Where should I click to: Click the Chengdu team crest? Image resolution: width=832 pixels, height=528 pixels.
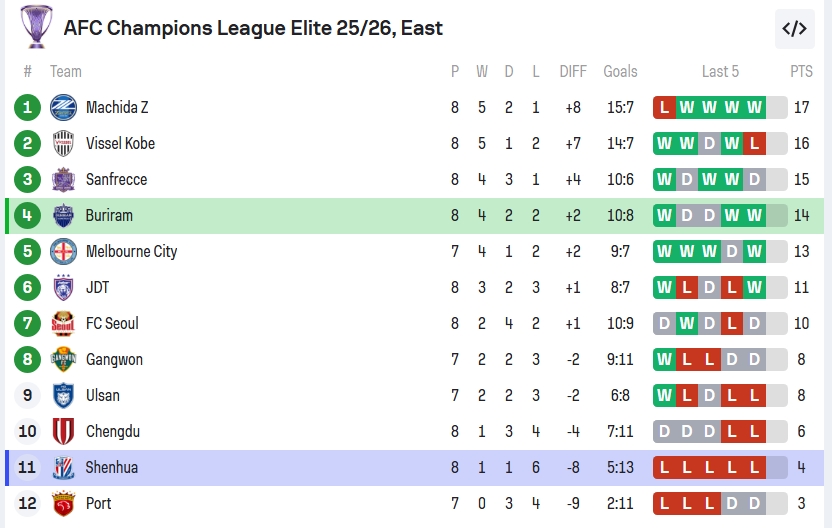click(63, 431)
